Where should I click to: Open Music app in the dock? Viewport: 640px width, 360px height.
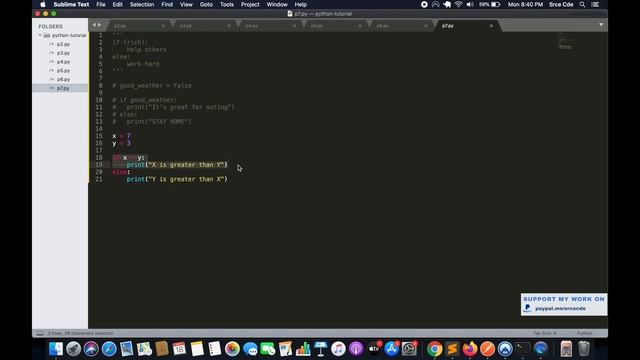tap(338, 349)
